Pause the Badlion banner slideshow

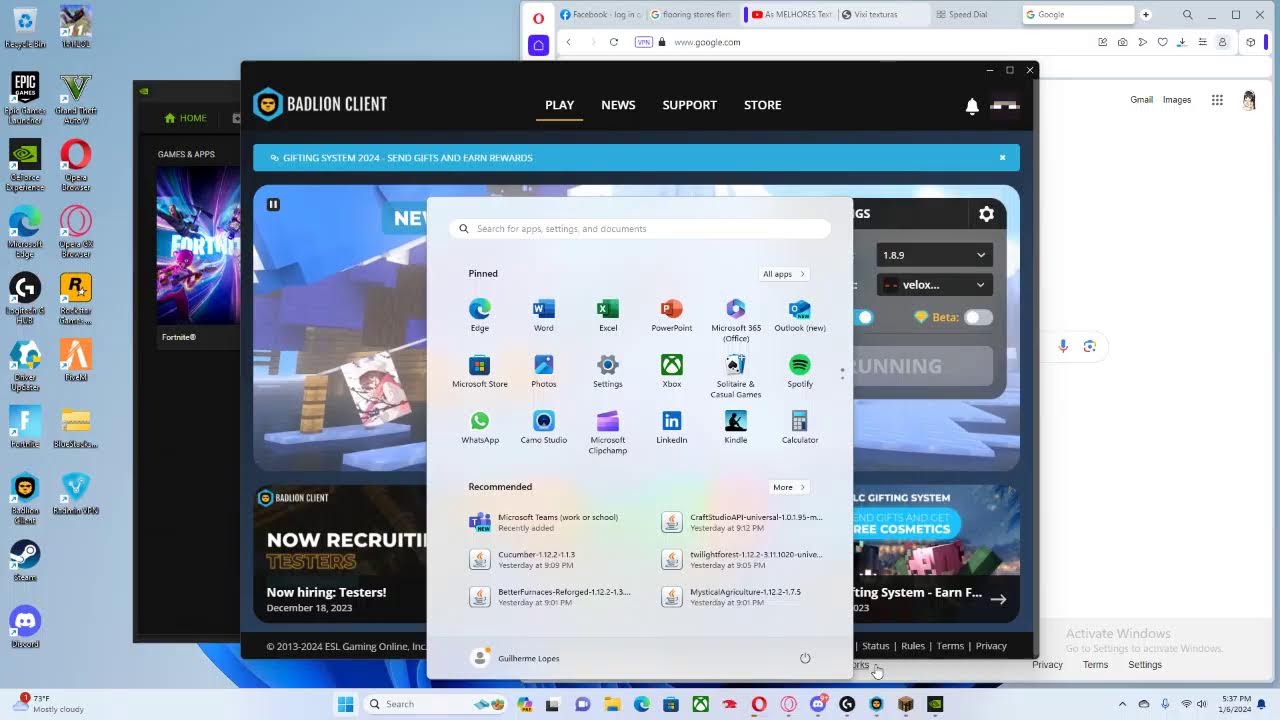tap(273, 204)
